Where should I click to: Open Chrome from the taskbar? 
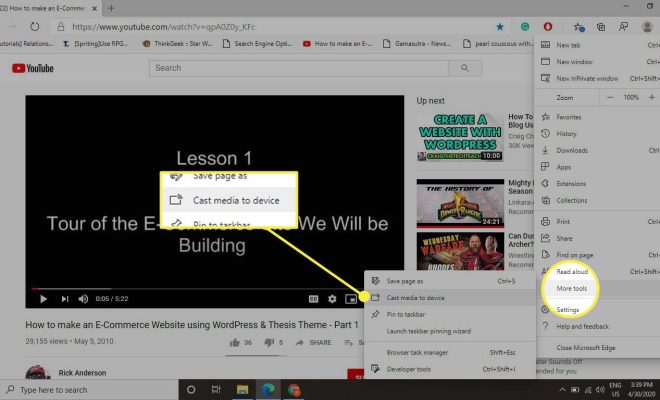(x=294, y=389)
